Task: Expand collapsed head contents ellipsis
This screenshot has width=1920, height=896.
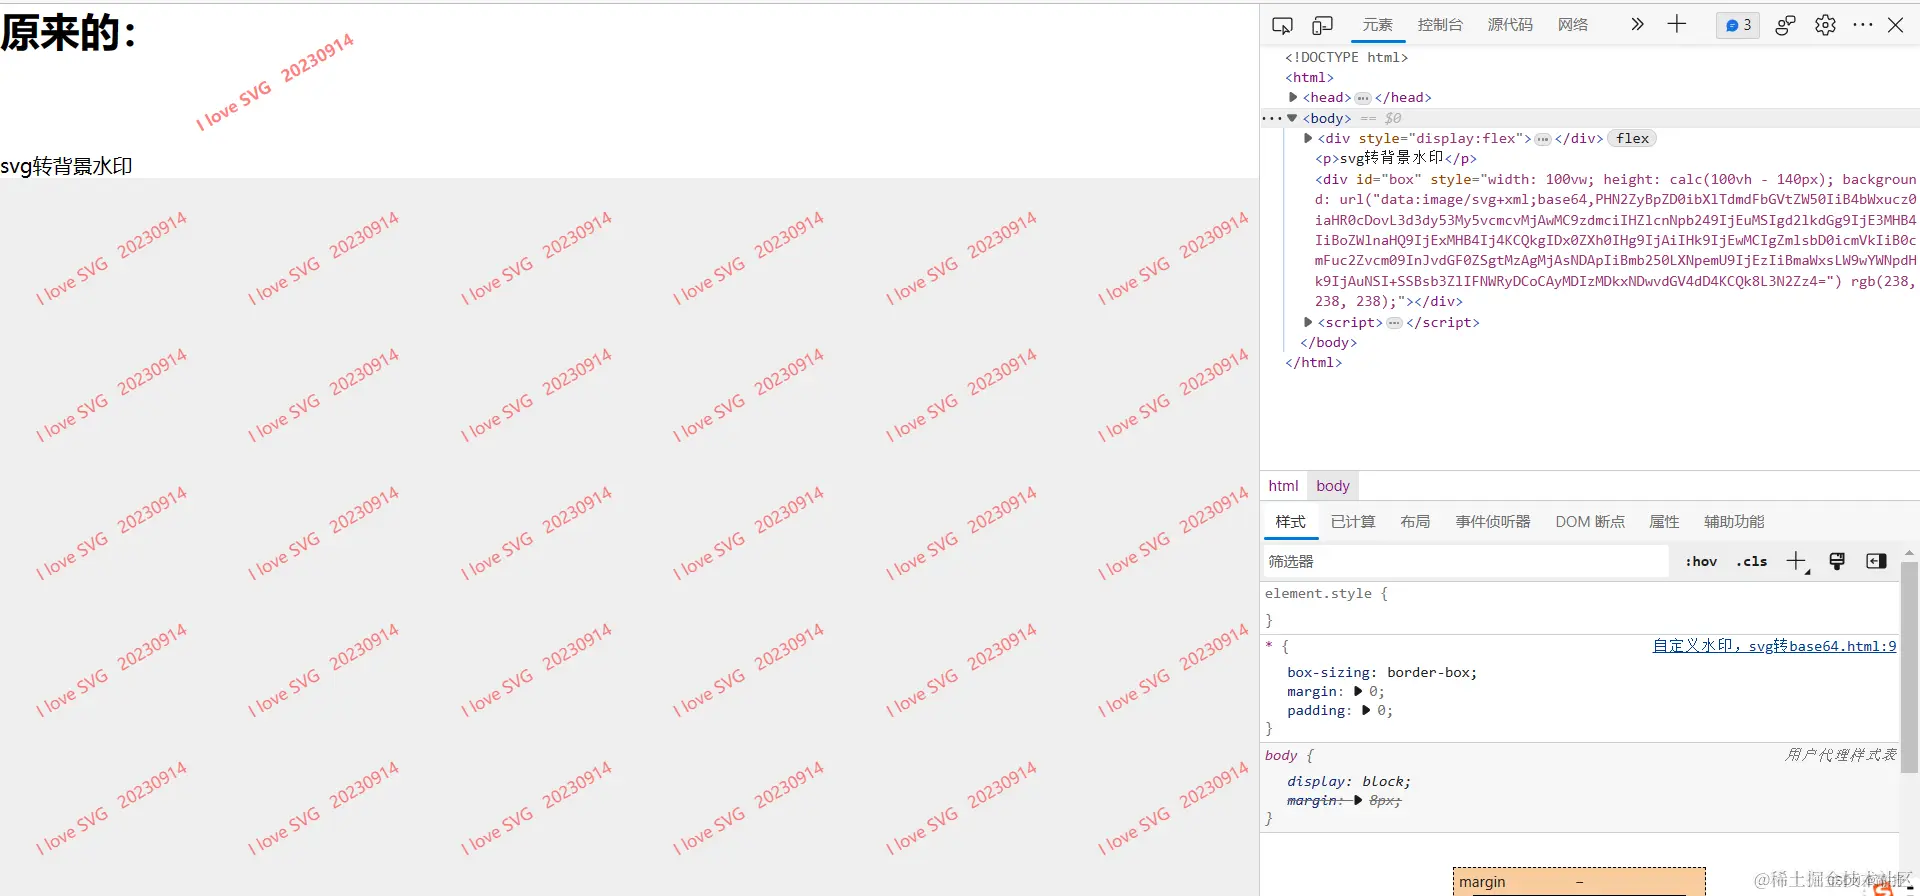Action: pyautogui.click(x=1363, y=98)
